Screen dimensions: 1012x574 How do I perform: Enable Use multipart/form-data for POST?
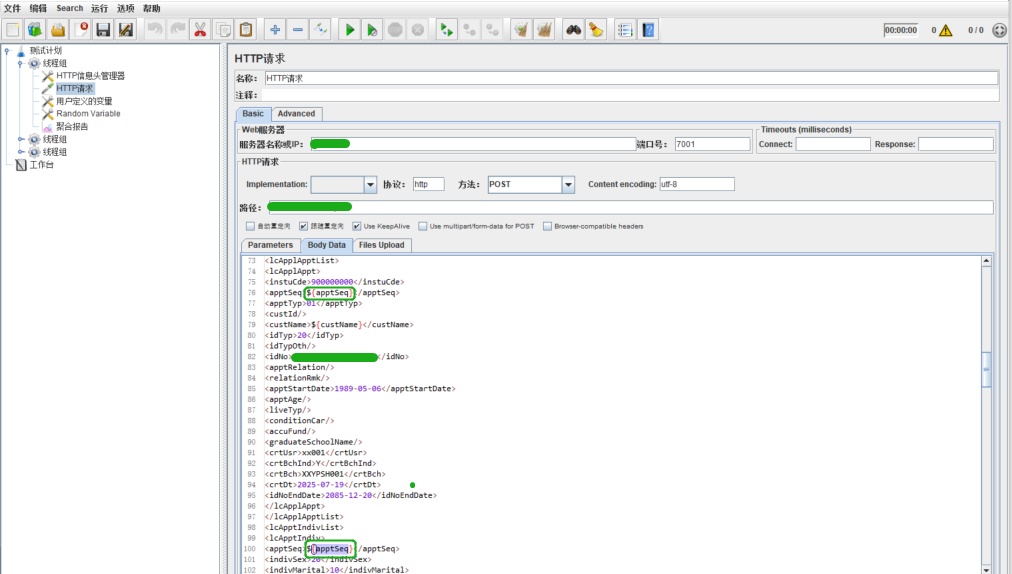point(423,226)
